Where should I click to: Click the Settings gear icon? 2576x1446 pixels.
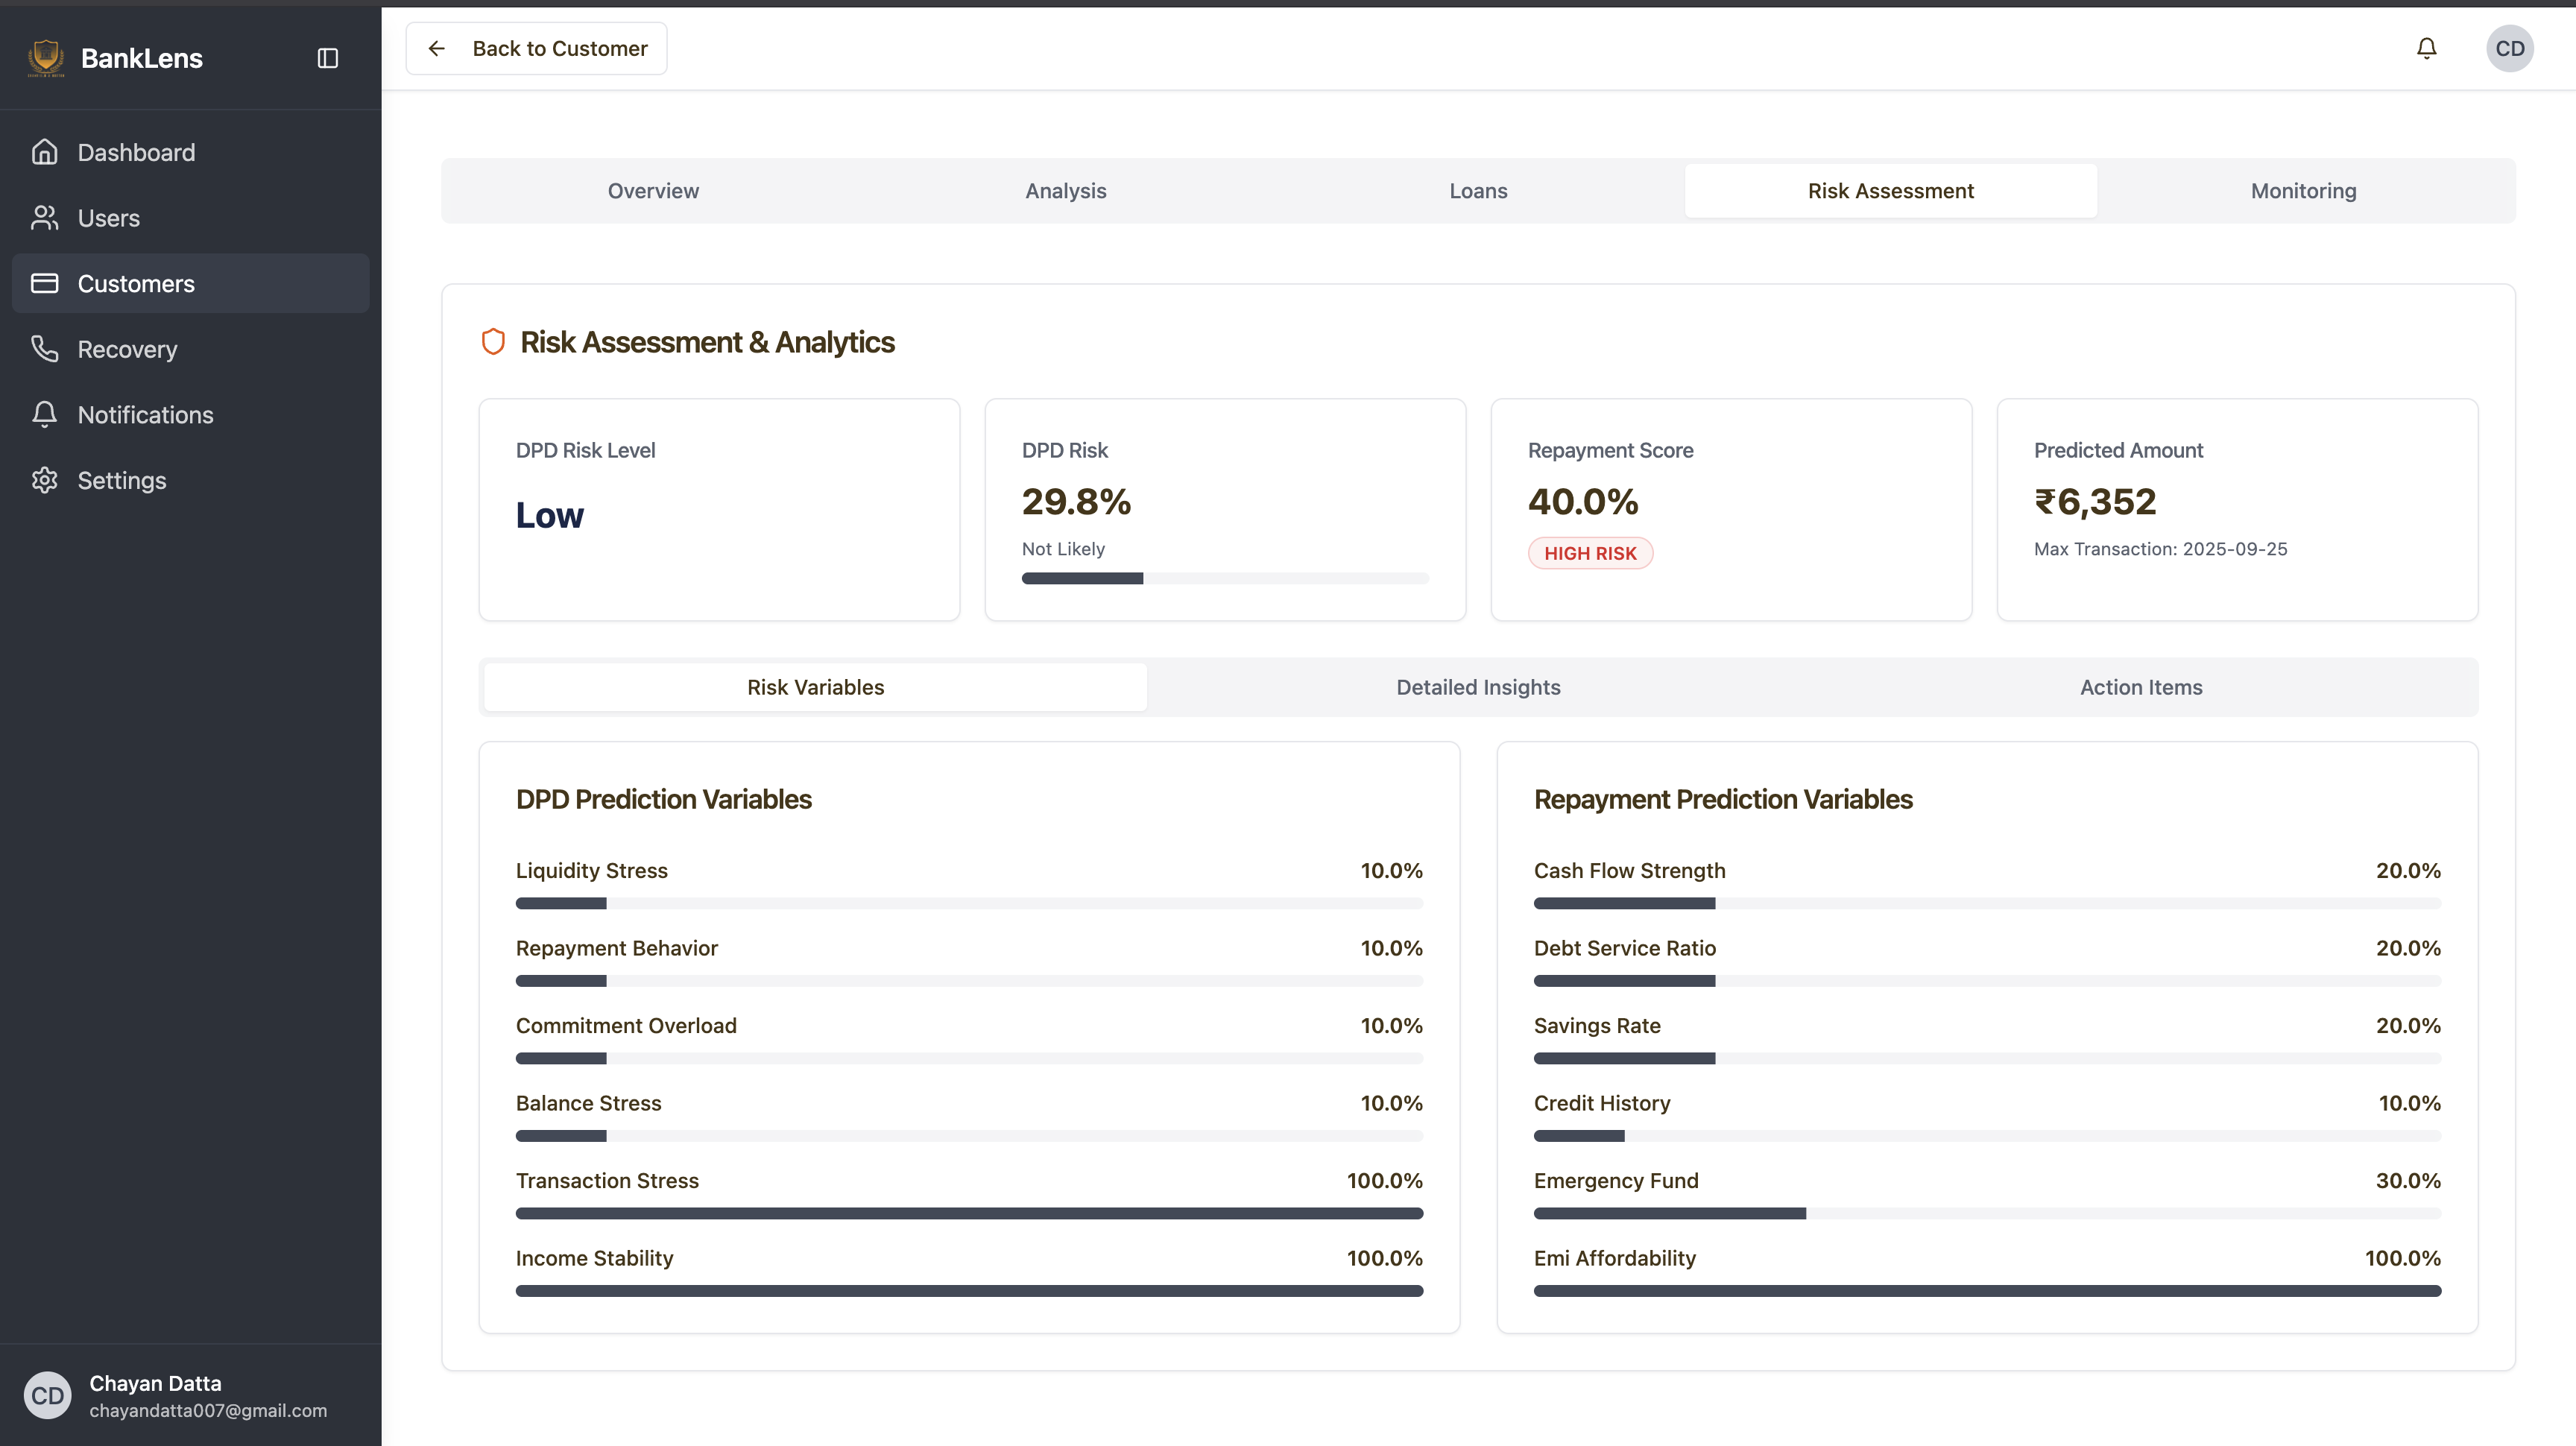click(44, 480)
